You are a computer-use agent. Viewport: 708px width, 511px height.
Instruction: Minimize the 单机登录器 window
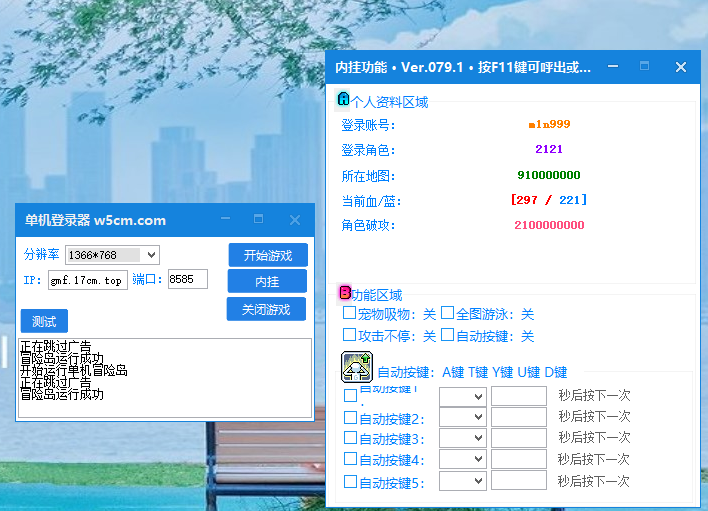225,219
